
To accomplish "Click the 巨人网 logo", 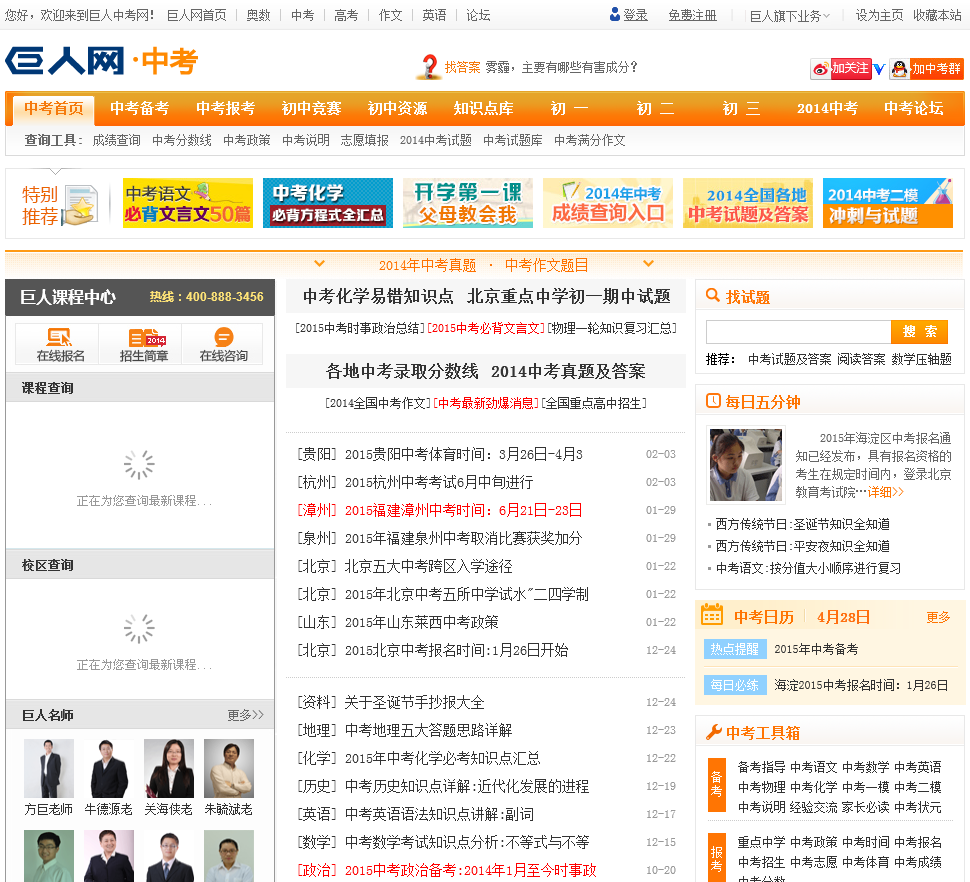I will click(65, 61).
